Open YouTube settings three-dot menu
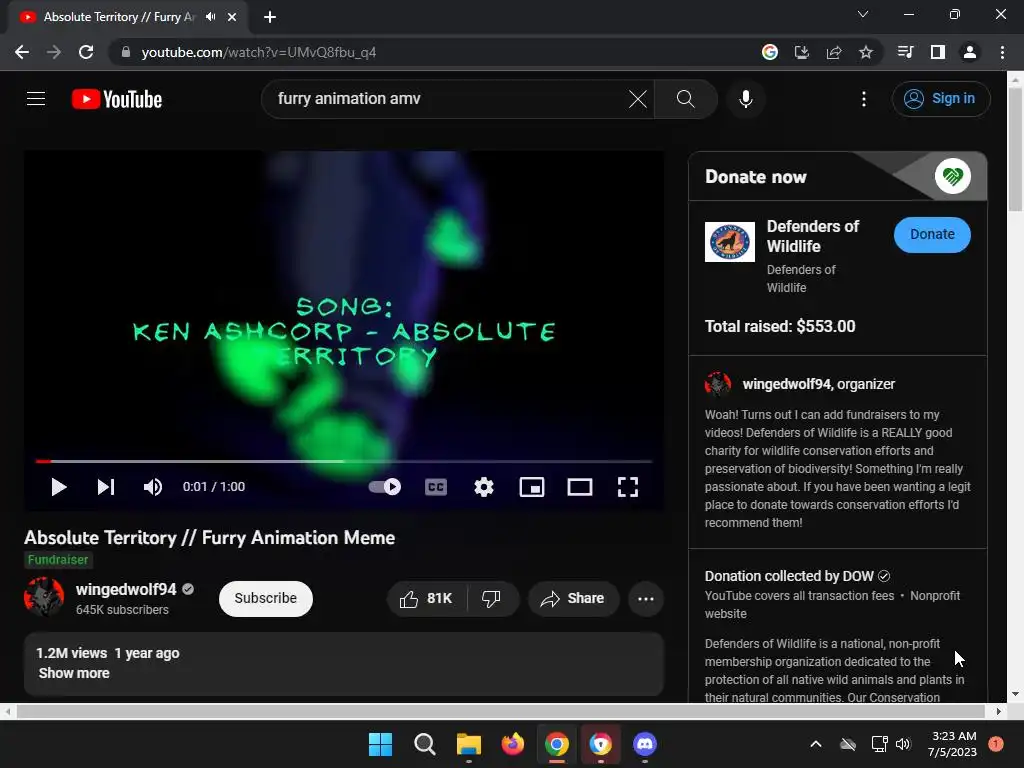The height and width of the screenshot is (768, 1024). click(863, 99)
